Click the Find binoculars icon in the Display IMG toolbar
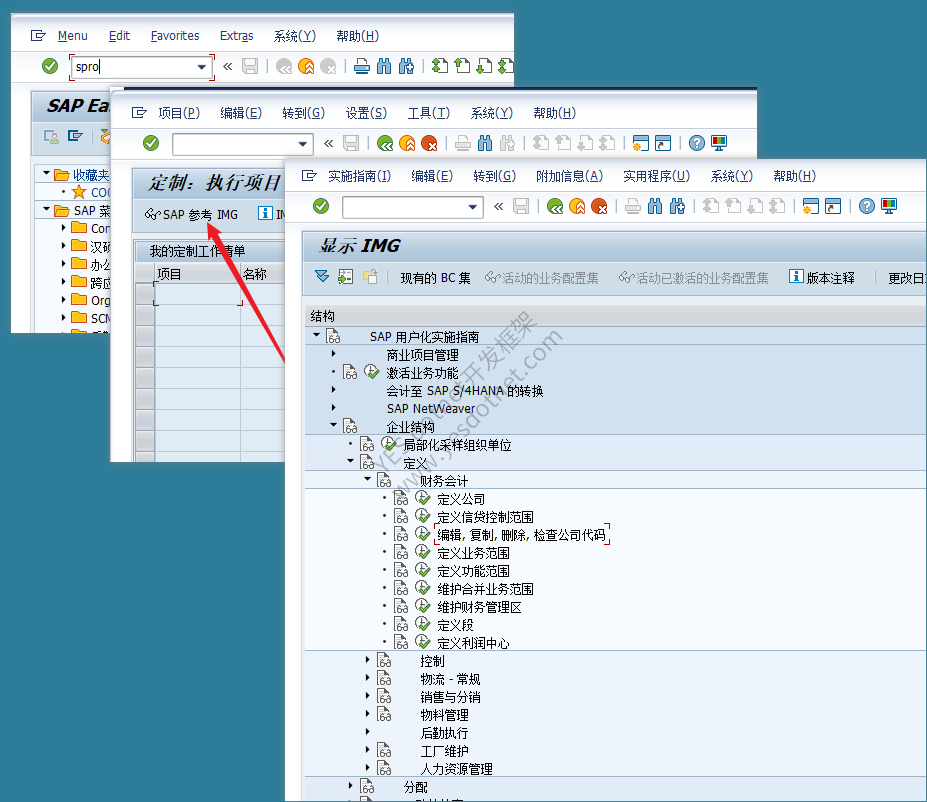Screen dimensions: 927x802 pos(655,206)
